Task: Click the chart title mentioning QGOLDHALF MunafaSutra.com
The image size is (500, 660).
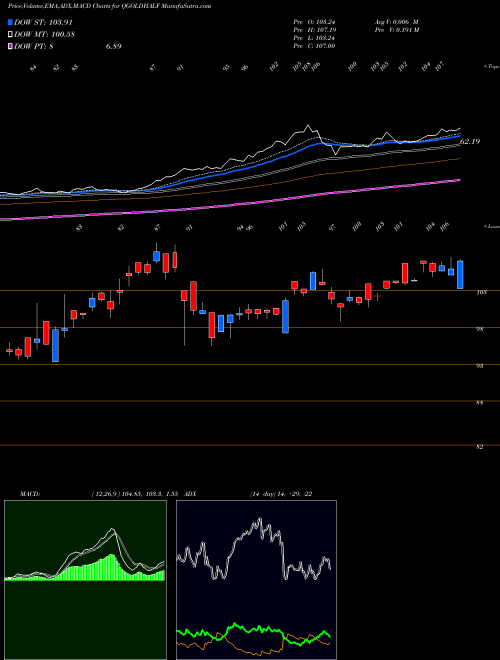Action: [x=109, y=7]
